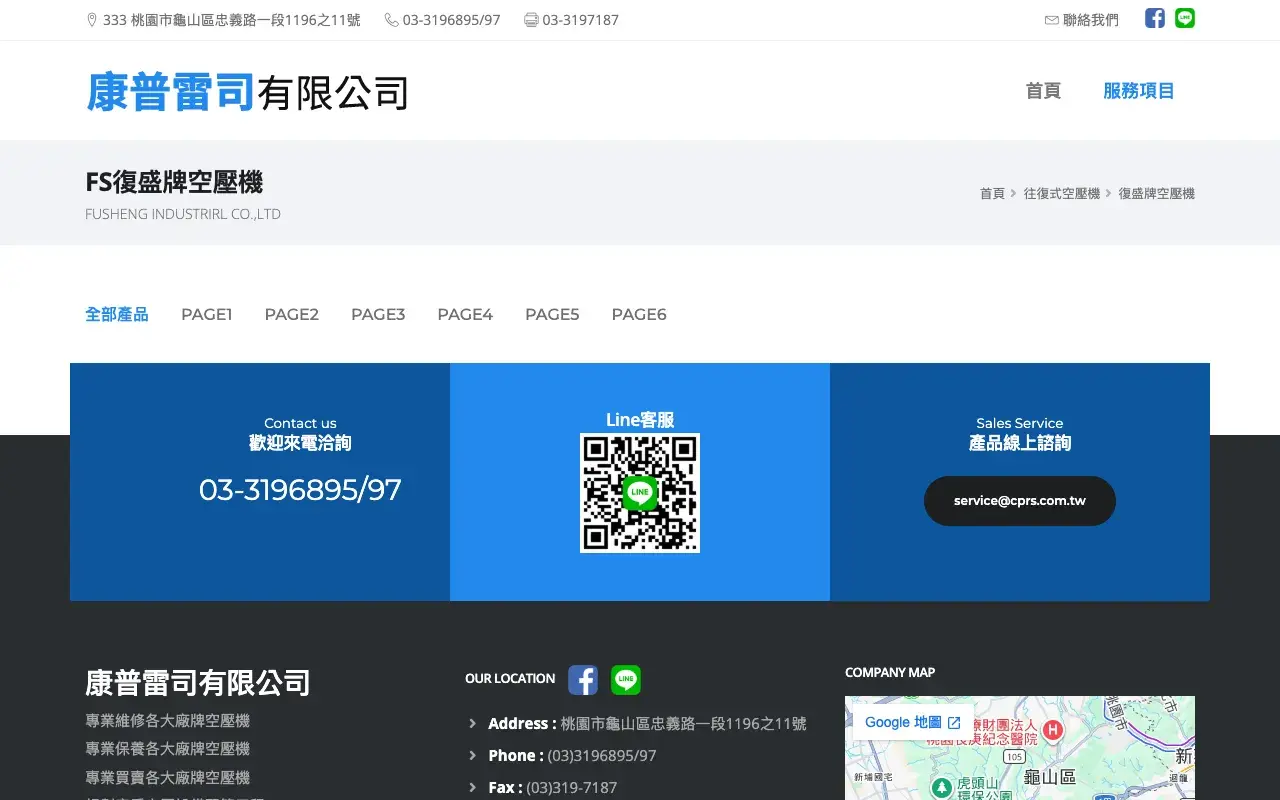This screenshot has height=800, width=1280.
Task: Click the 03-3196895/97 number in blue contact panel
Action: click(x=300, y=490)
